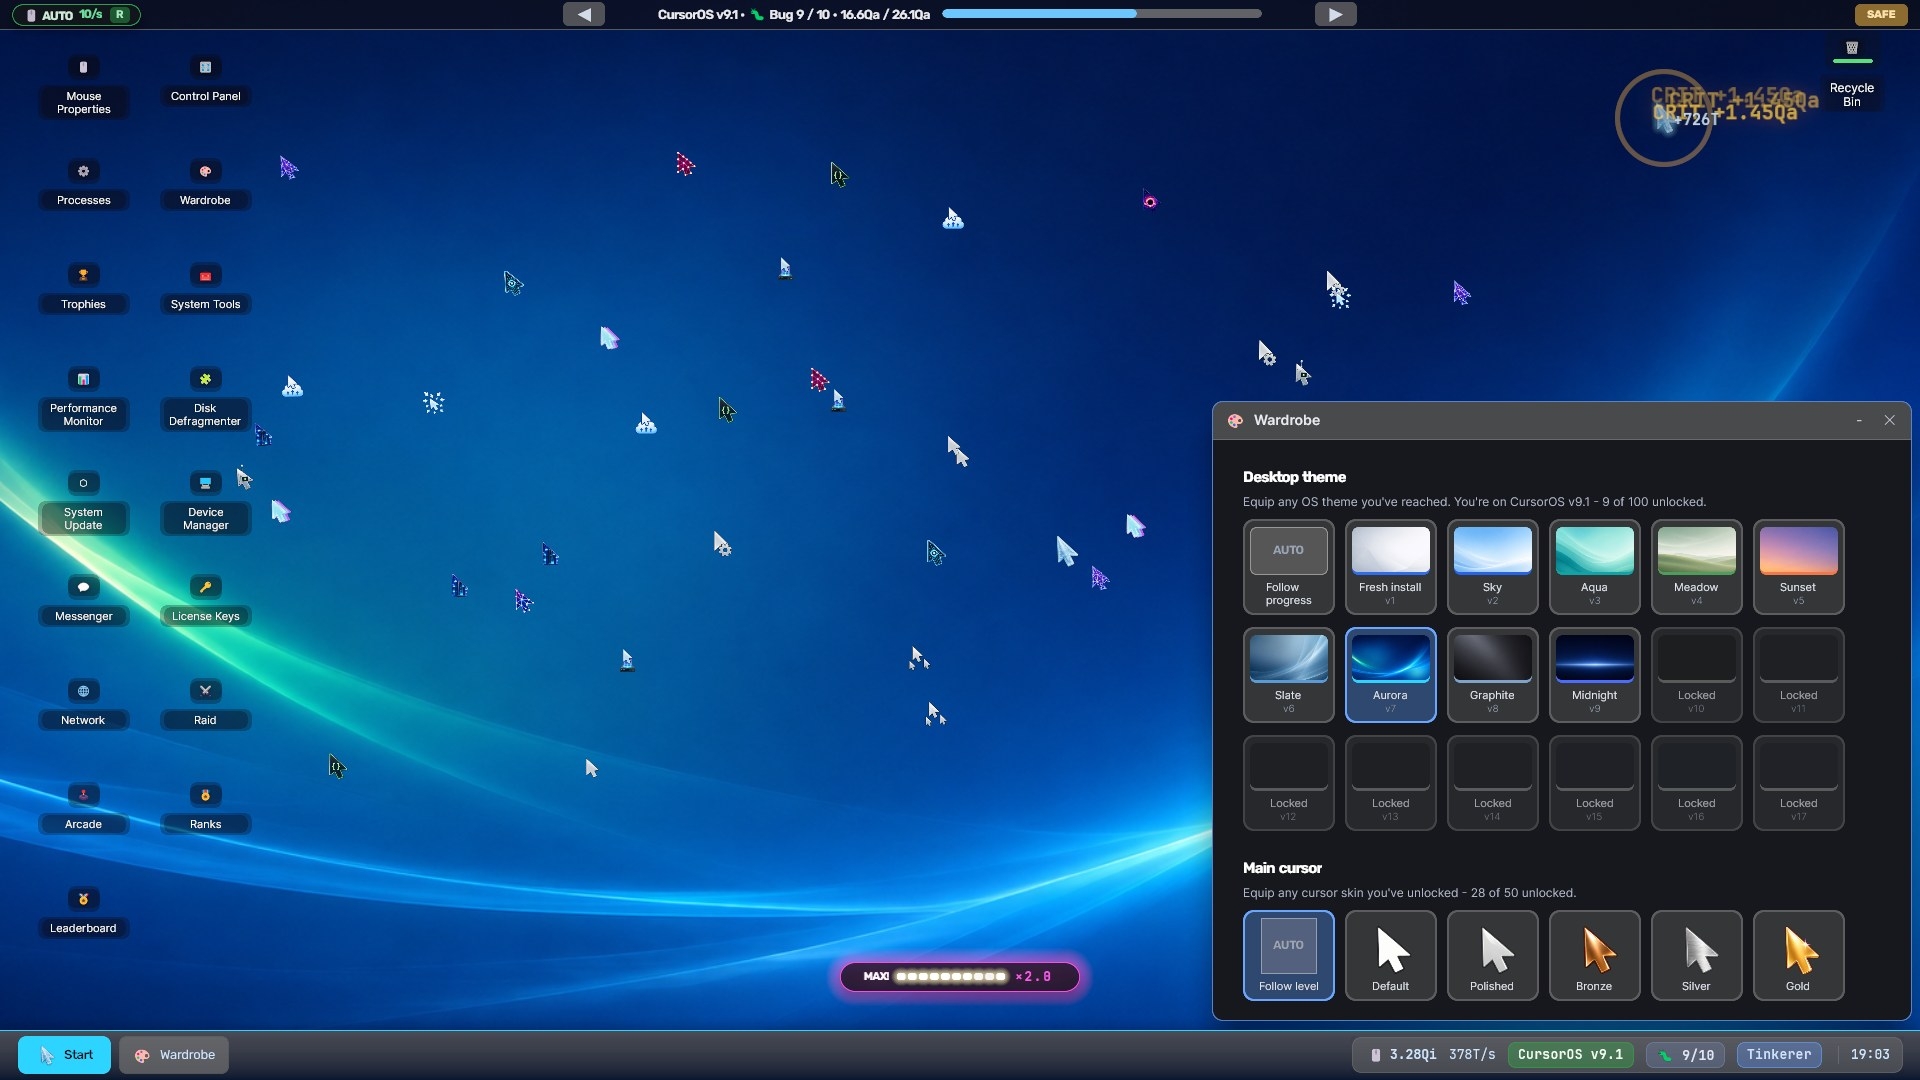Select the Follow progress AUTO theme

click(x=1288, y=567)
